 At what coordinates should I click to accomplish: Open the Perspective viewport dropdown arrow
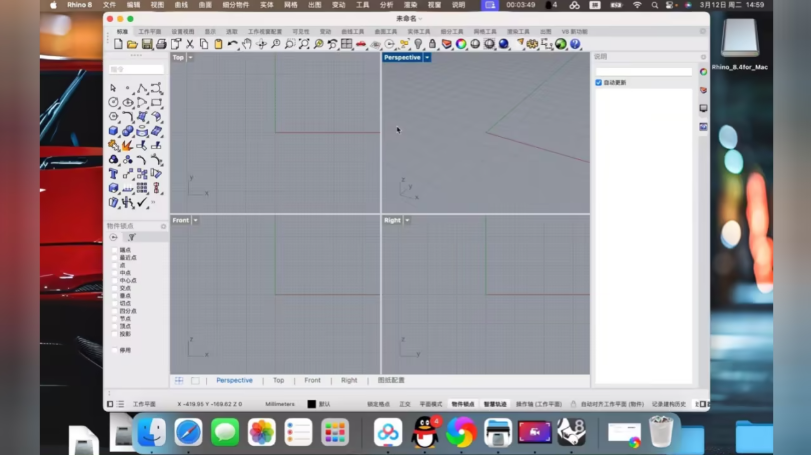click(x=427, y=57)
